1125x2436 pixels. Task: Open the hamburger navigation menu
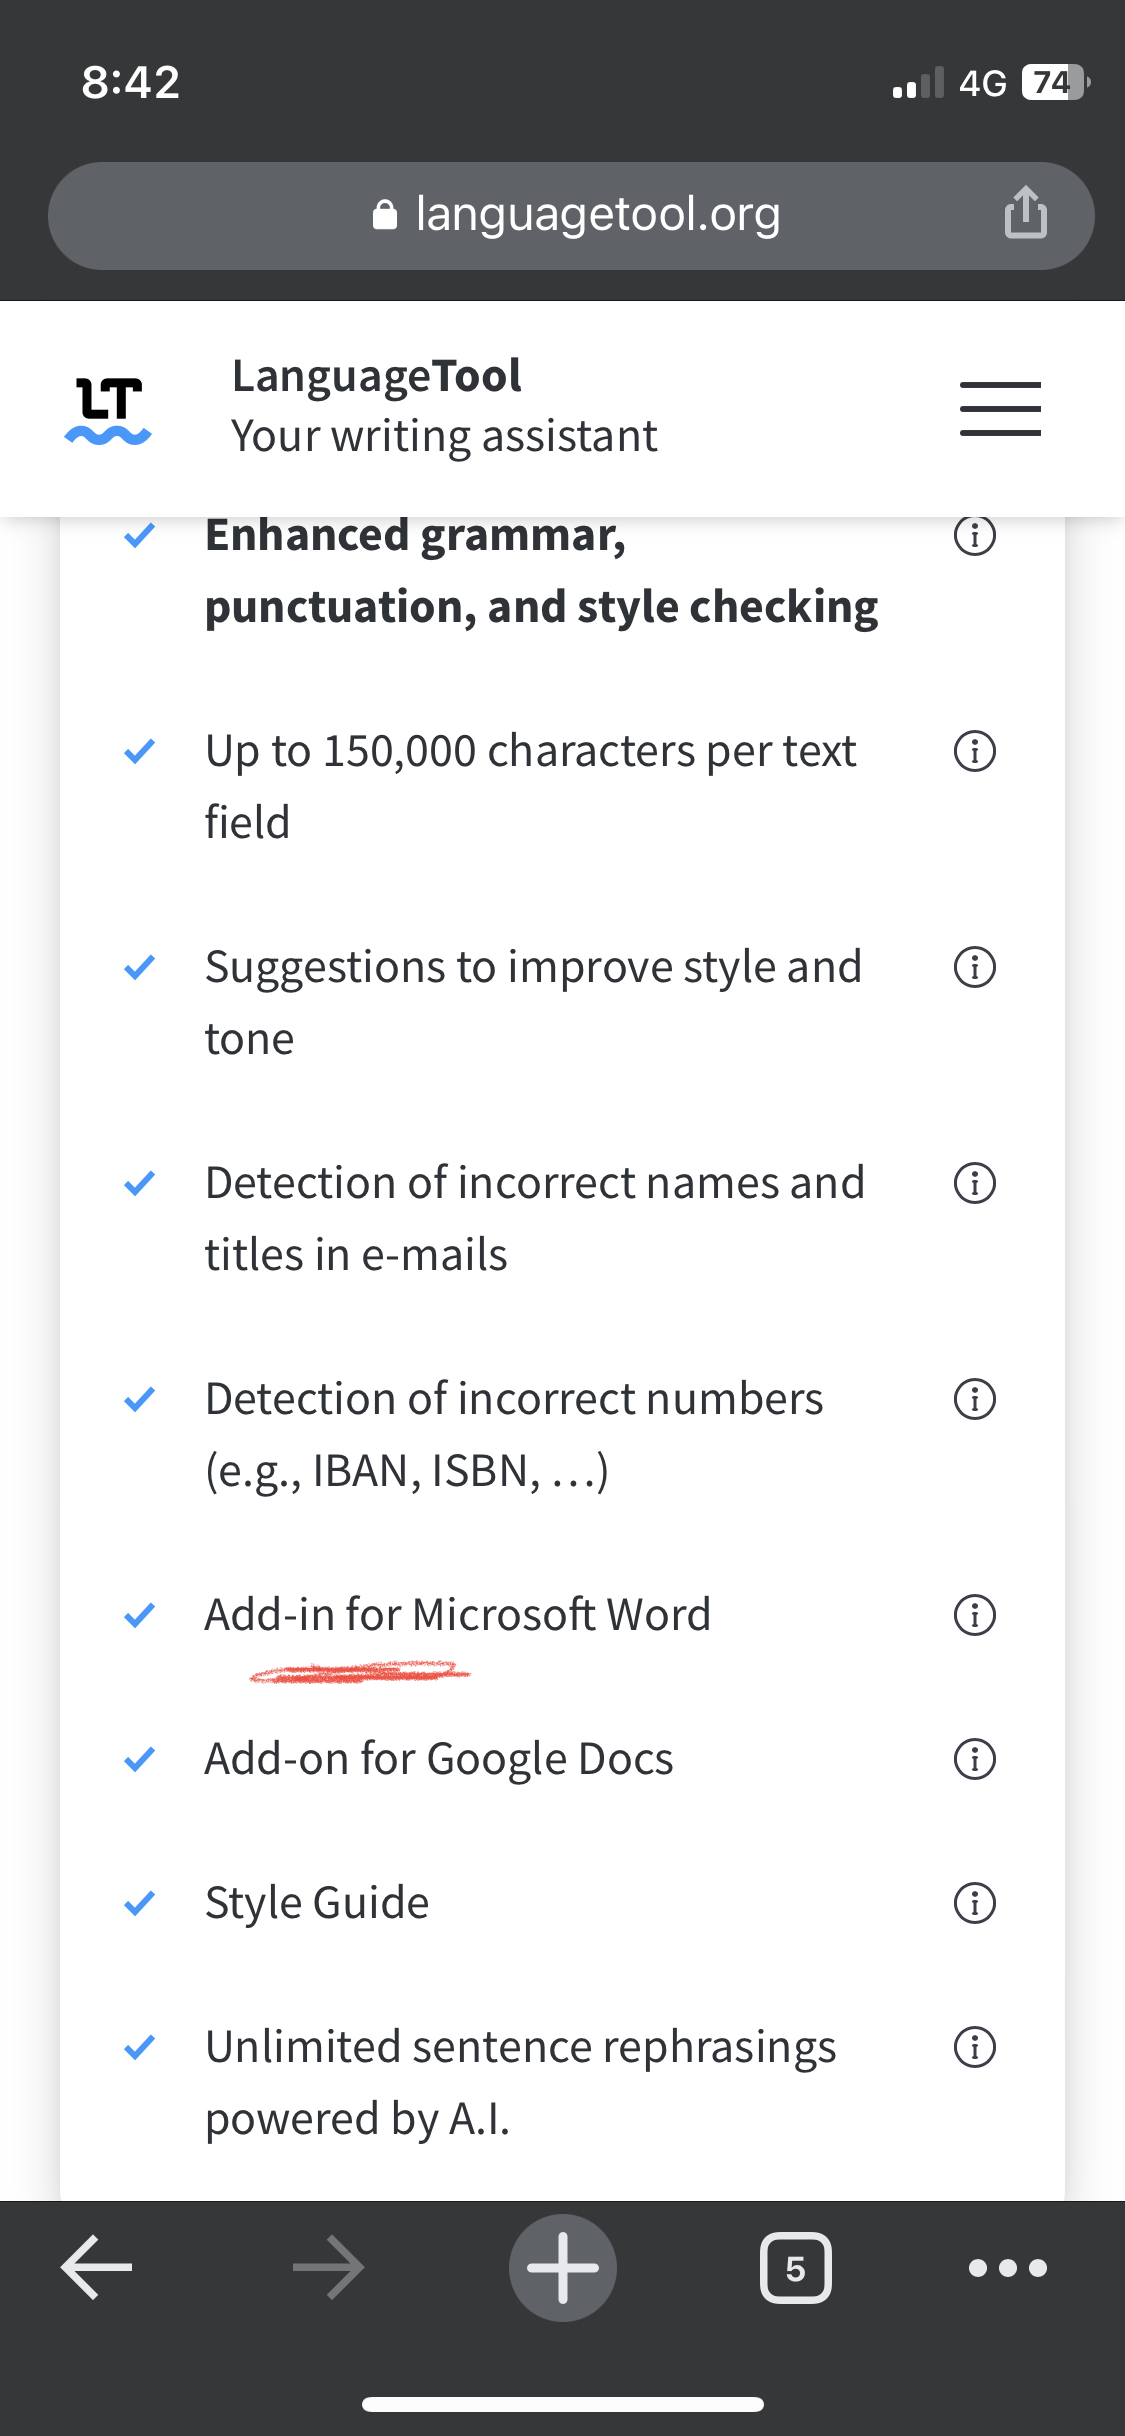pos(1000,408)
